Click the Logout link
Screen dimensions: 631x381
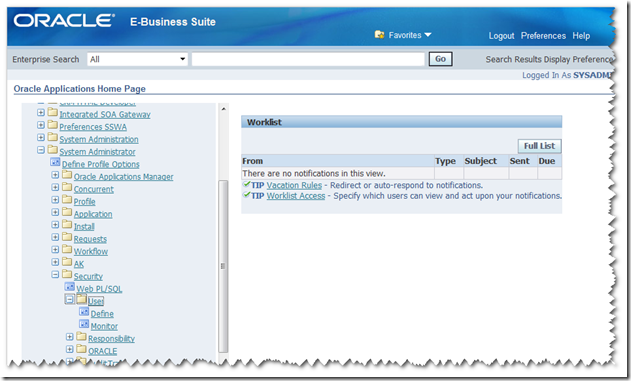(x=501, y=36)
